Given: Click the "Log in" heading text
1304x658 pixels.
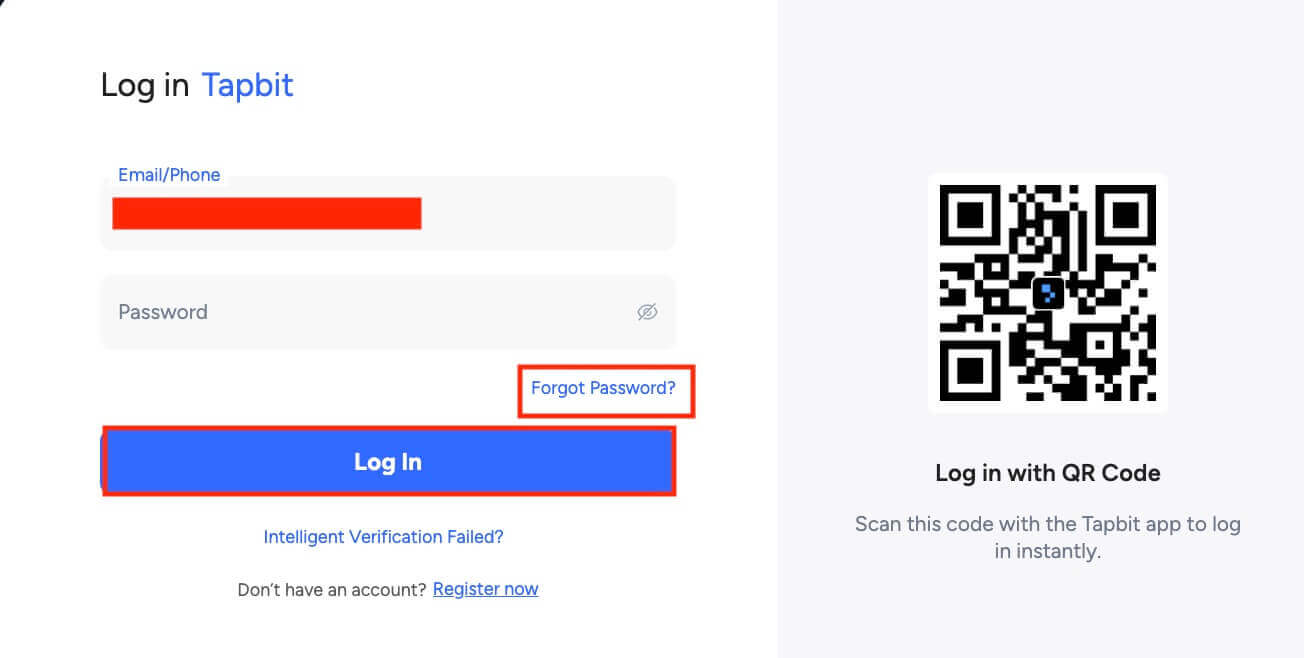Looking at the screenshot, I should [145, 86].
